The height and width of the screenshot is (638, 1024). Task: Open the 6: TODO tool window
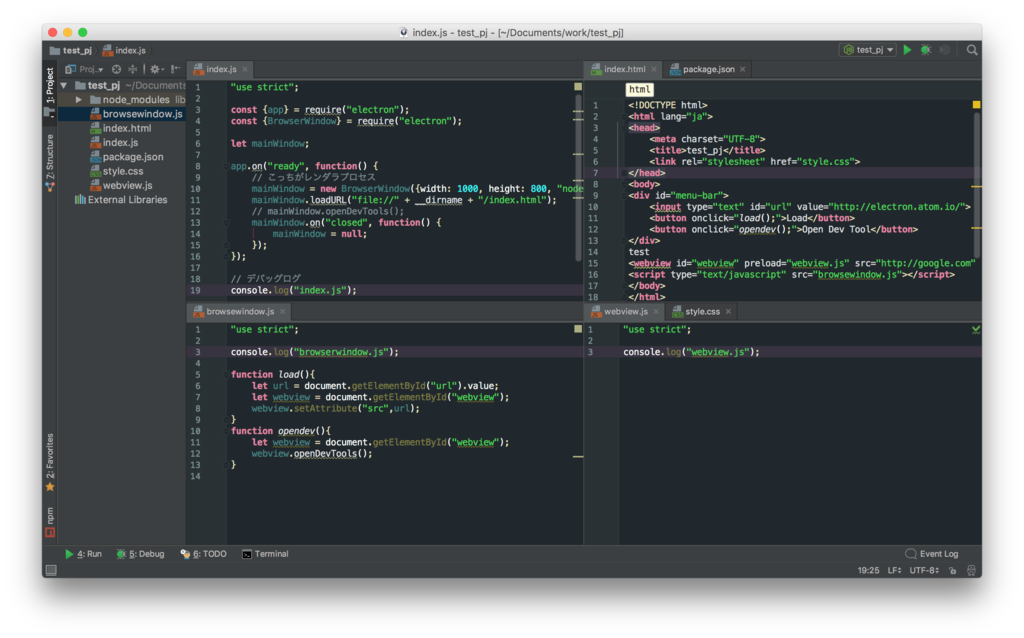[x=204, y=554]
